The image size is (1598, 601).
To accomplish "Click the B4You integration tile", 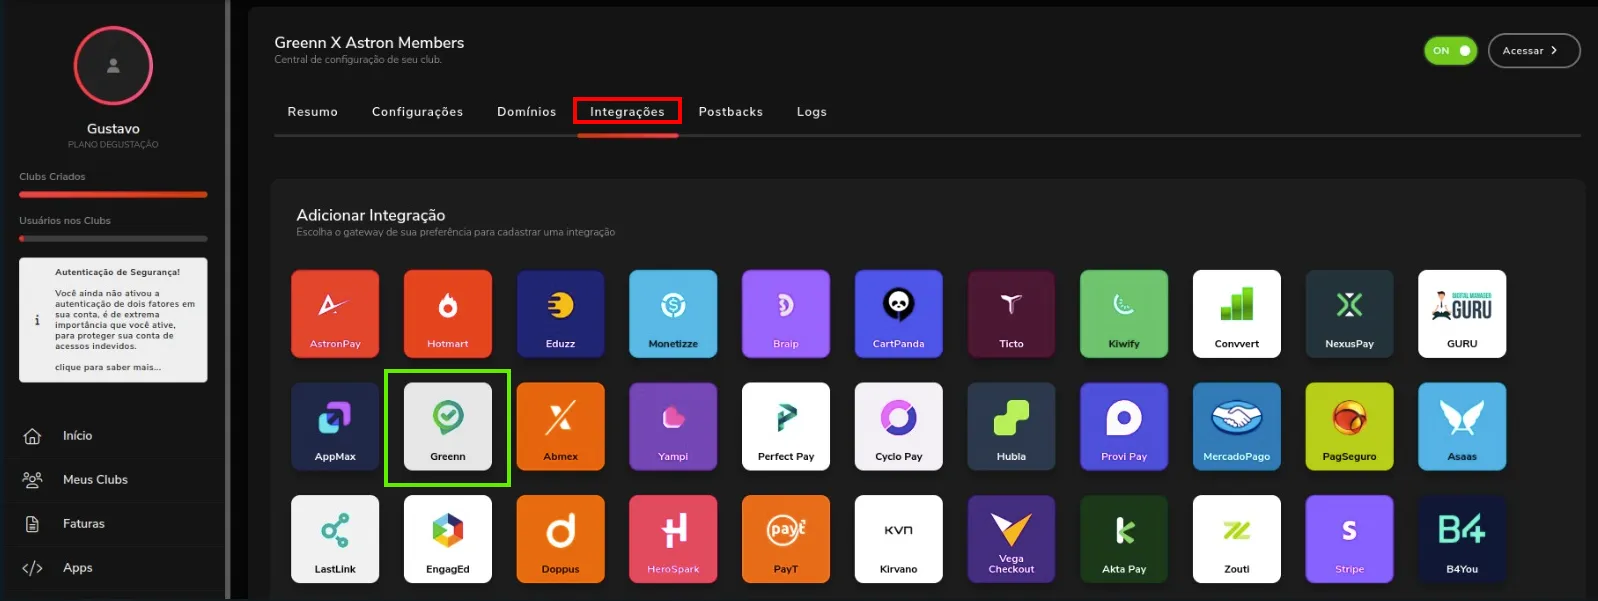I will pyautogui.click(x=1462, y=539).
